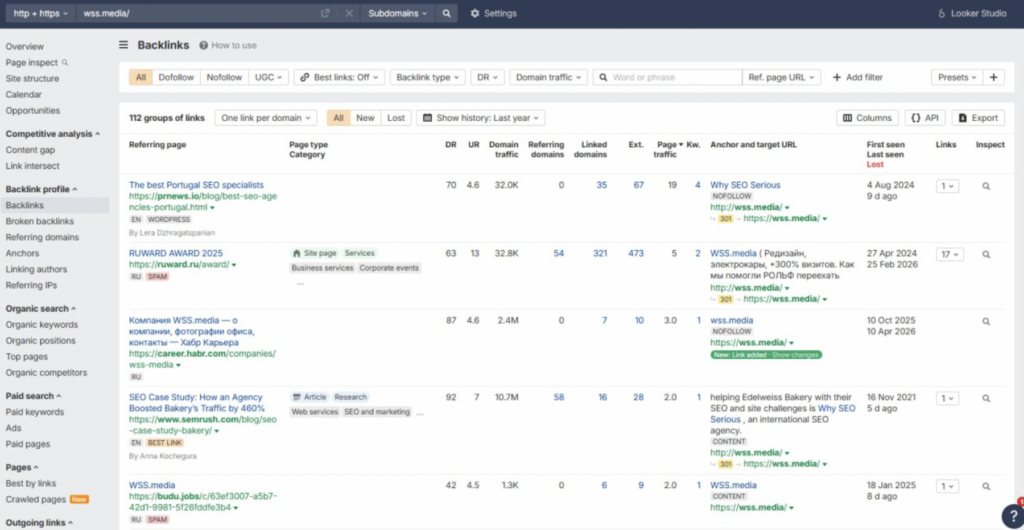Open SEO Case Study bakery article link
The height and width of the screenshot is (530, 1024).
click(x=197, y=403)
